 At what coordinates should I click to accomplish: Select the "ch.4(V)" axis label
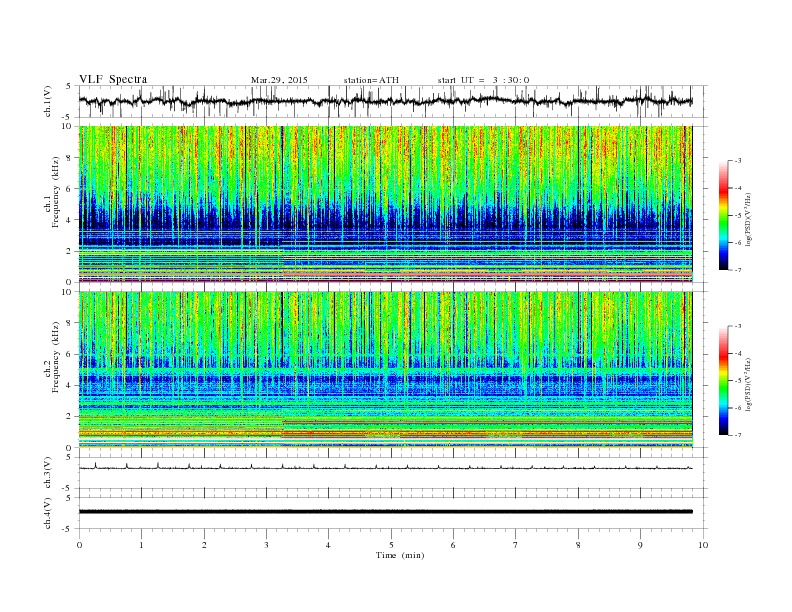[x=48, y=513]
